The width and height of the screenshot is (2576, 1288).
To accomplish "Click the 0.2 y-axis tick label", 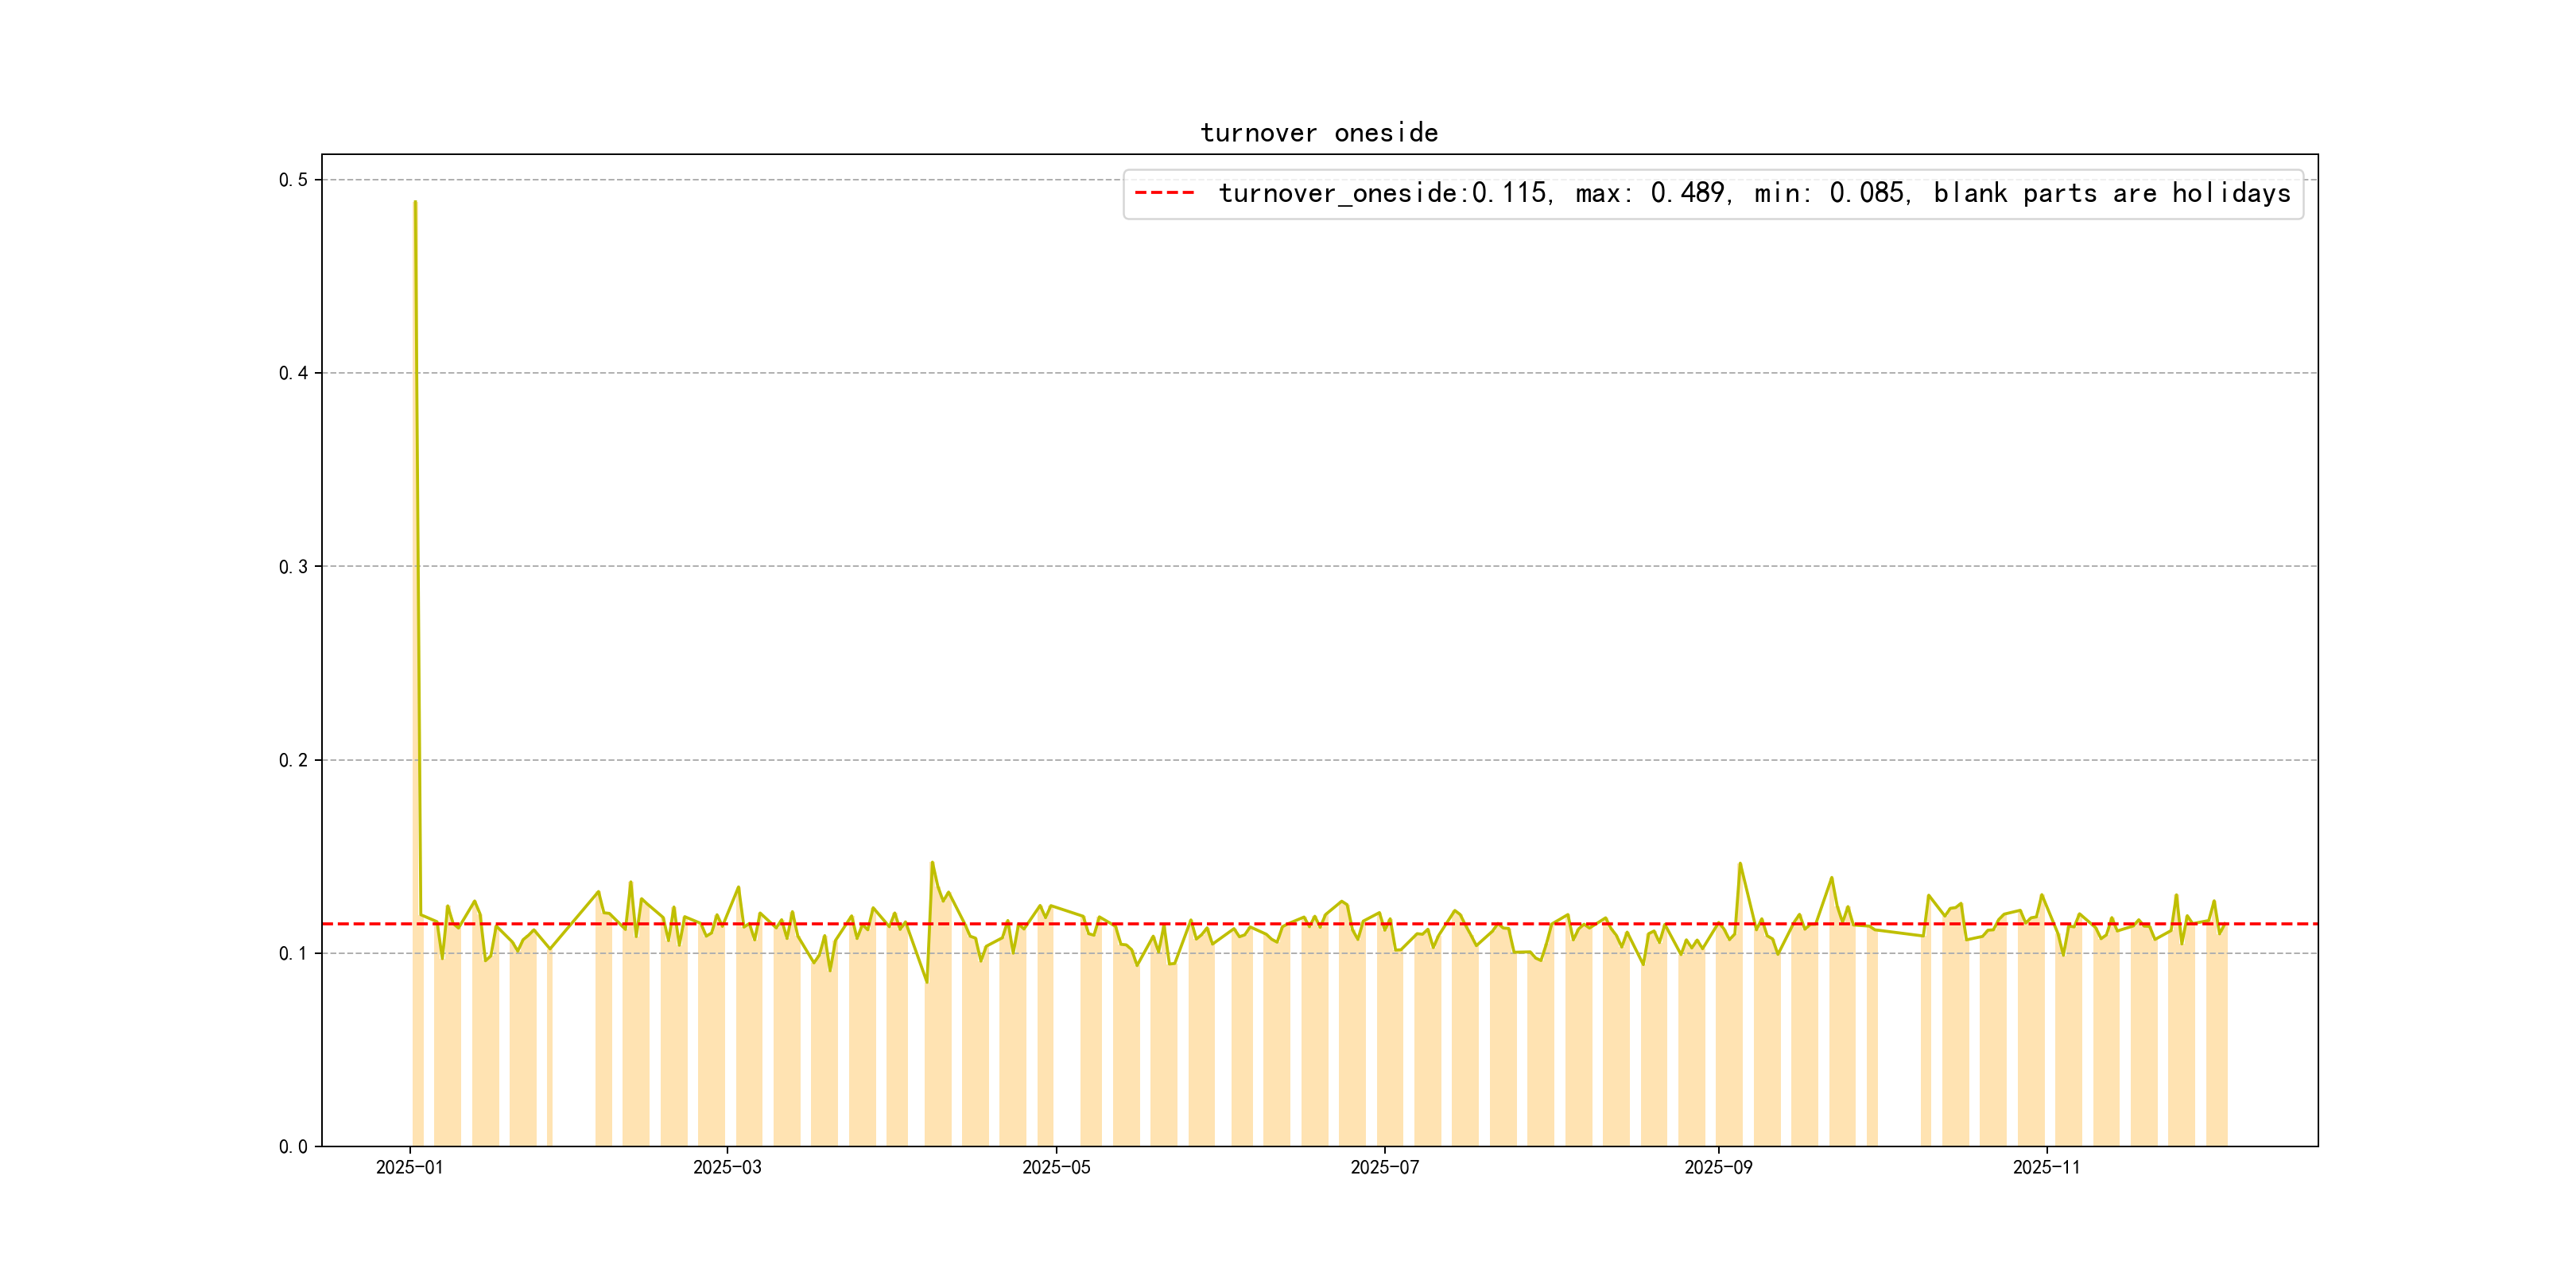I will [x=293, y=760].
